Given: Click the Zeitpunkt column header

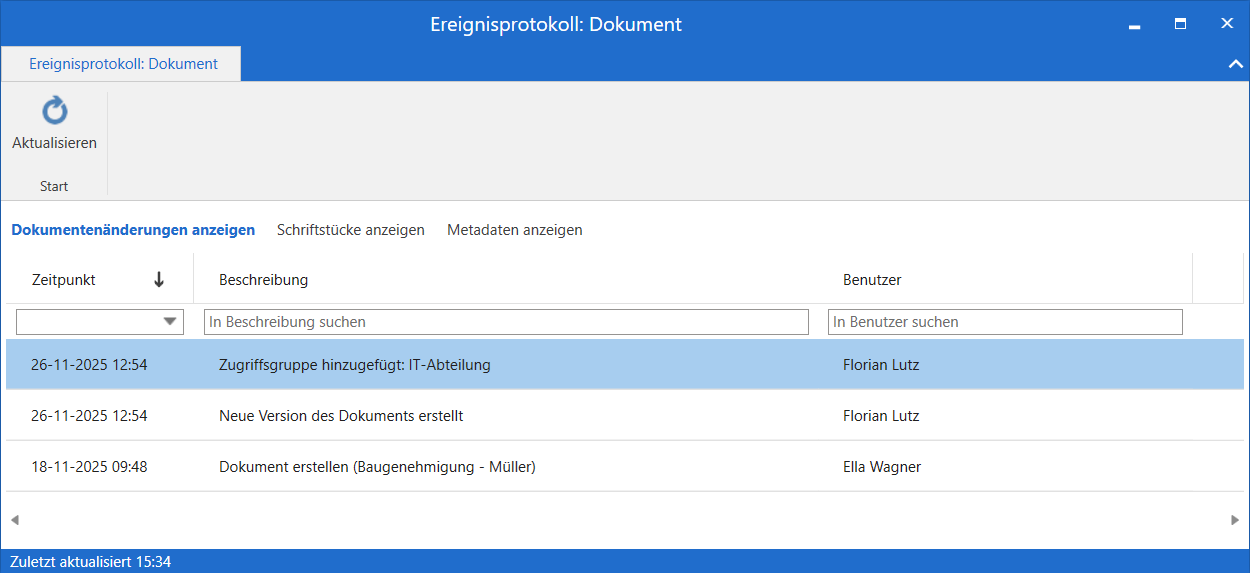Looking at the screenshot, I should coord(64,280).
